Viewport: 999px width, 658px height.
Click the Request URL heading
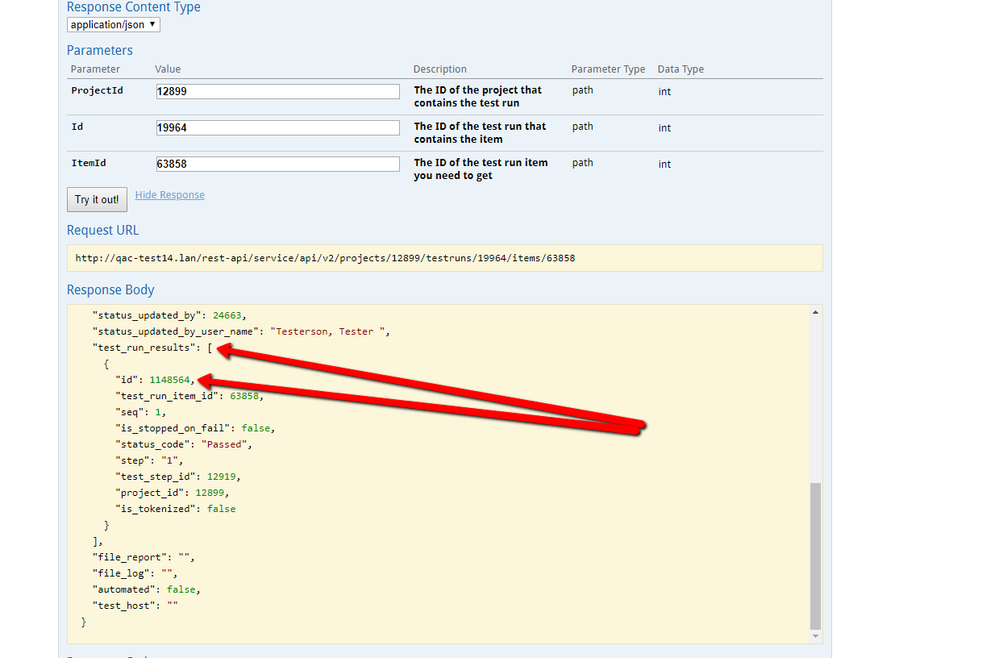coord(102,230)
